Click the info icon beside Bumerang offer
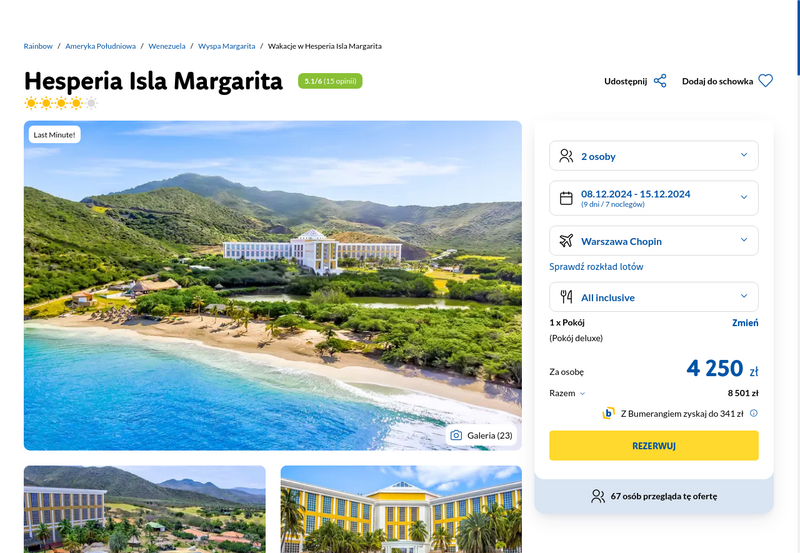The image size is (800, 553). (x=754, y=413)
